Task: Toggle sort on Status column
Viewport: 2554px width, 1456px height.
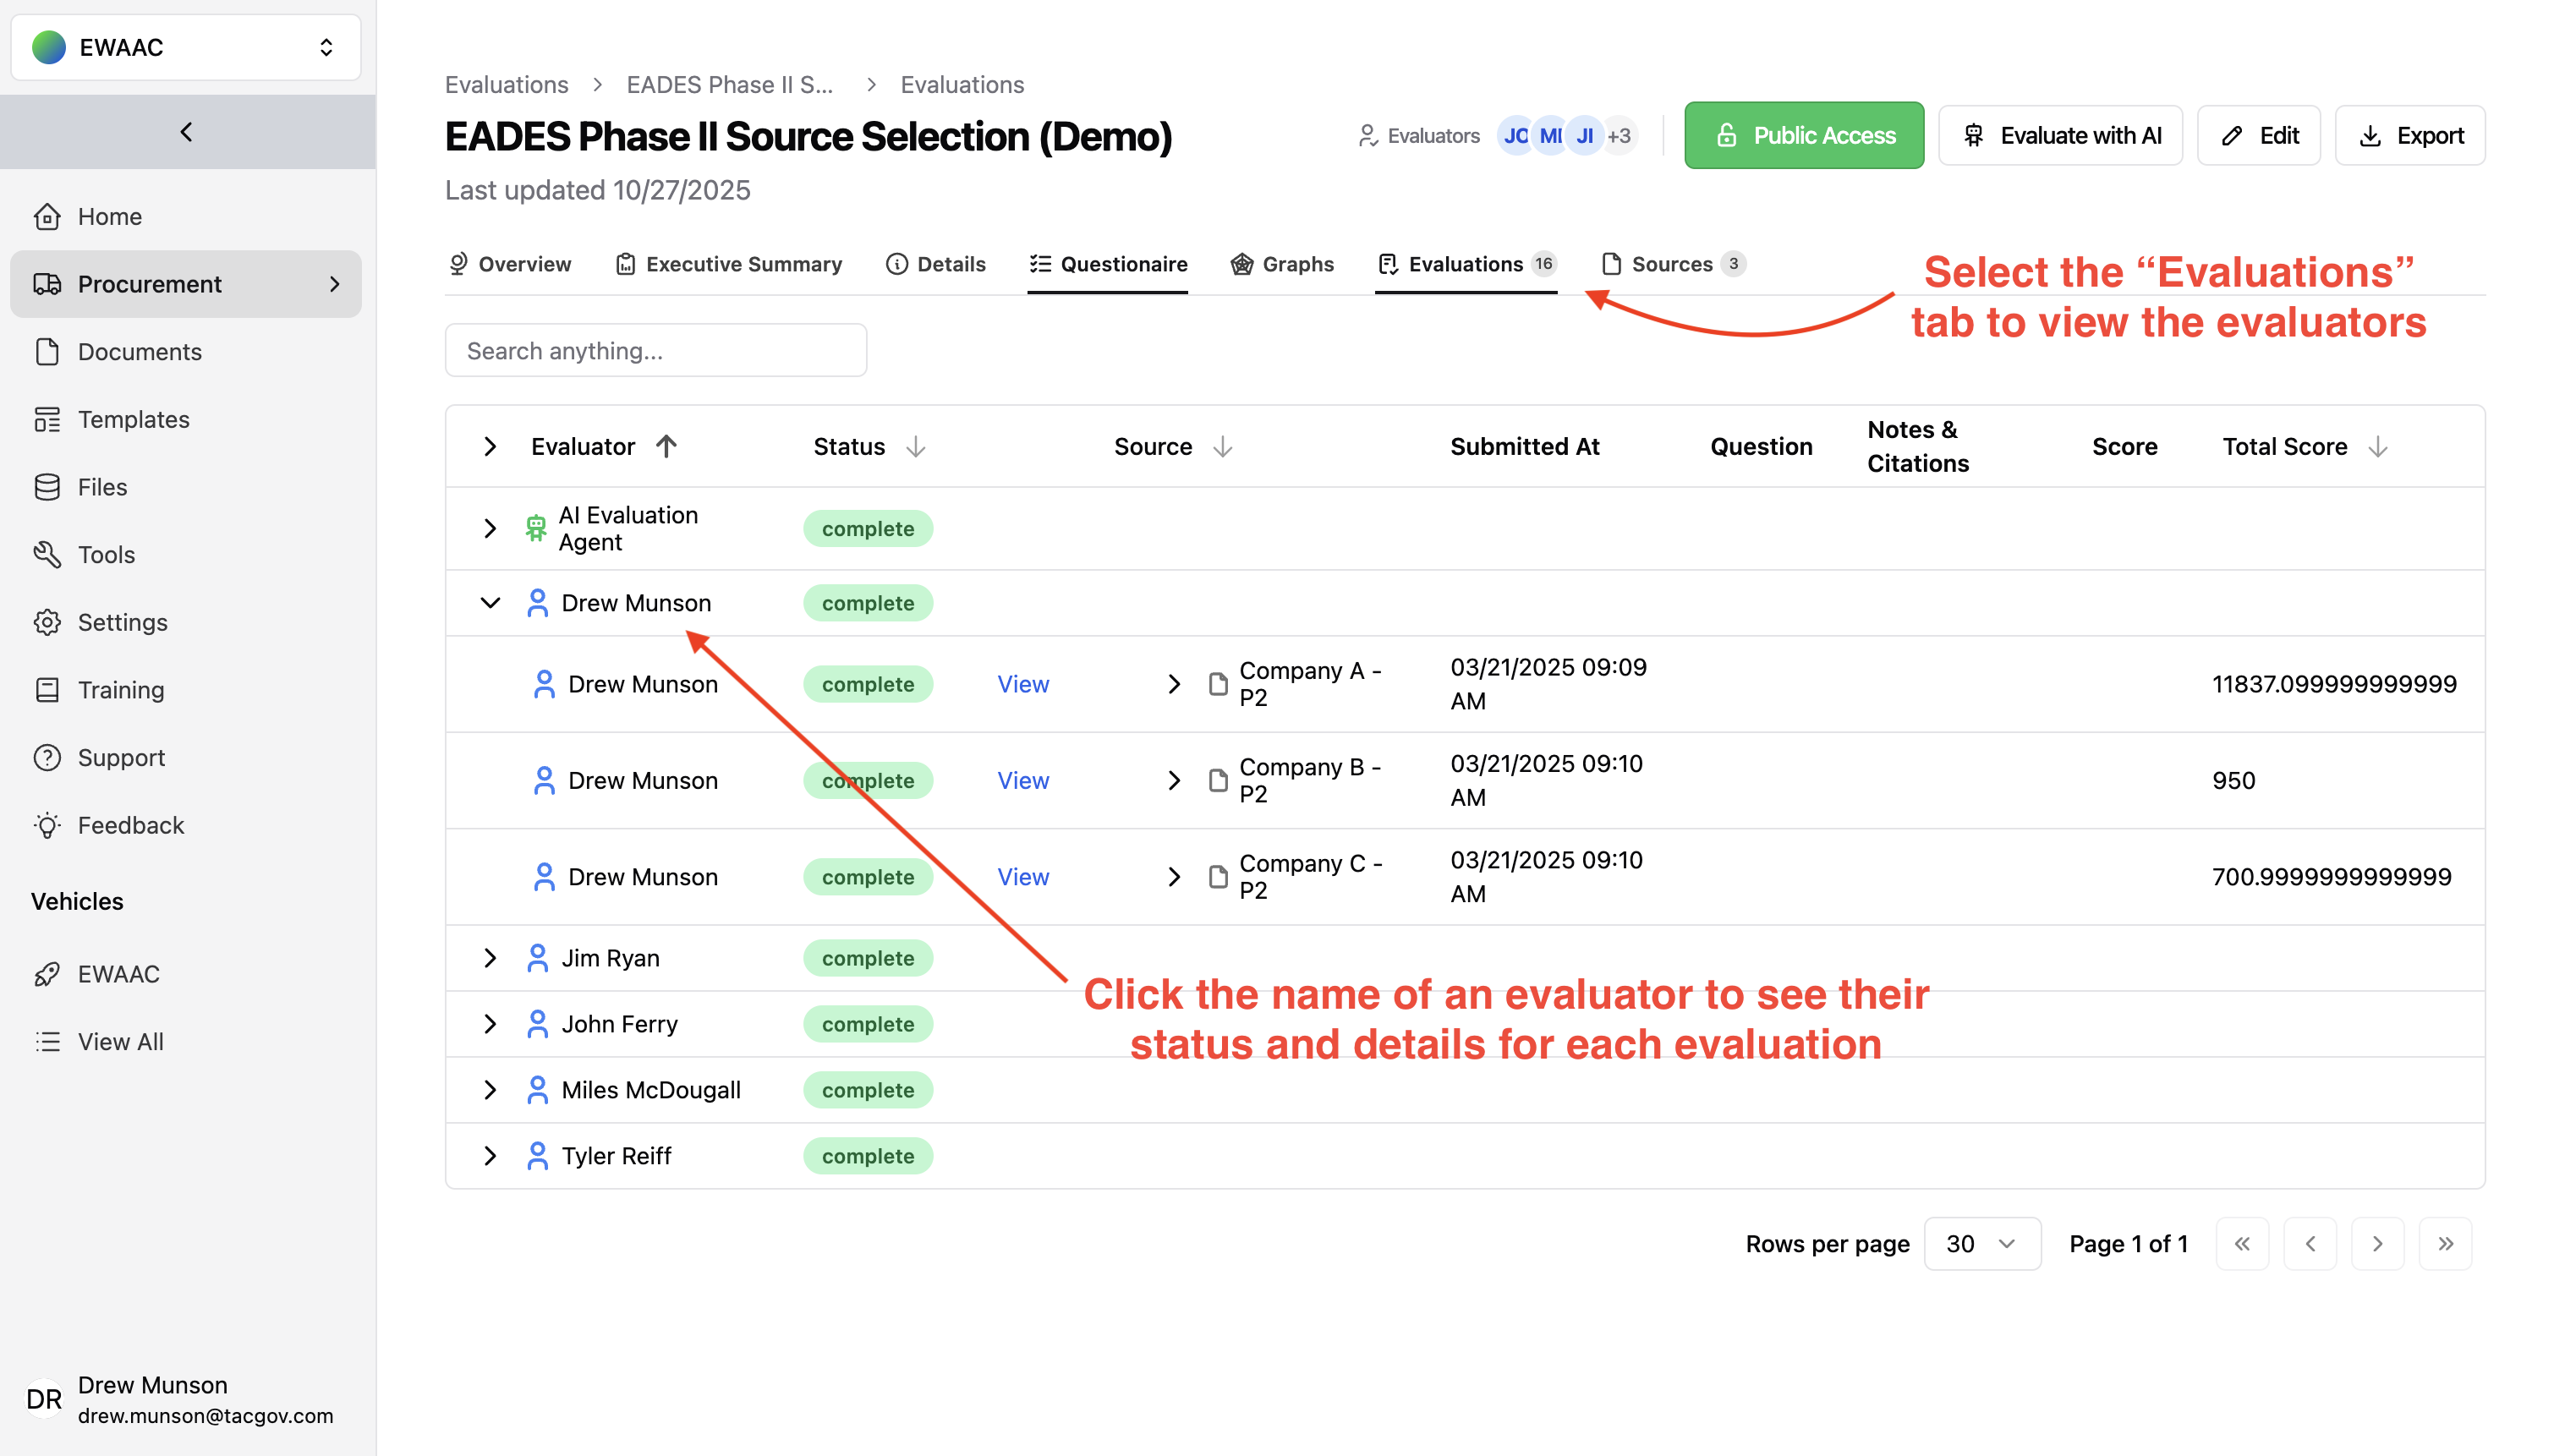Action: 915,446
